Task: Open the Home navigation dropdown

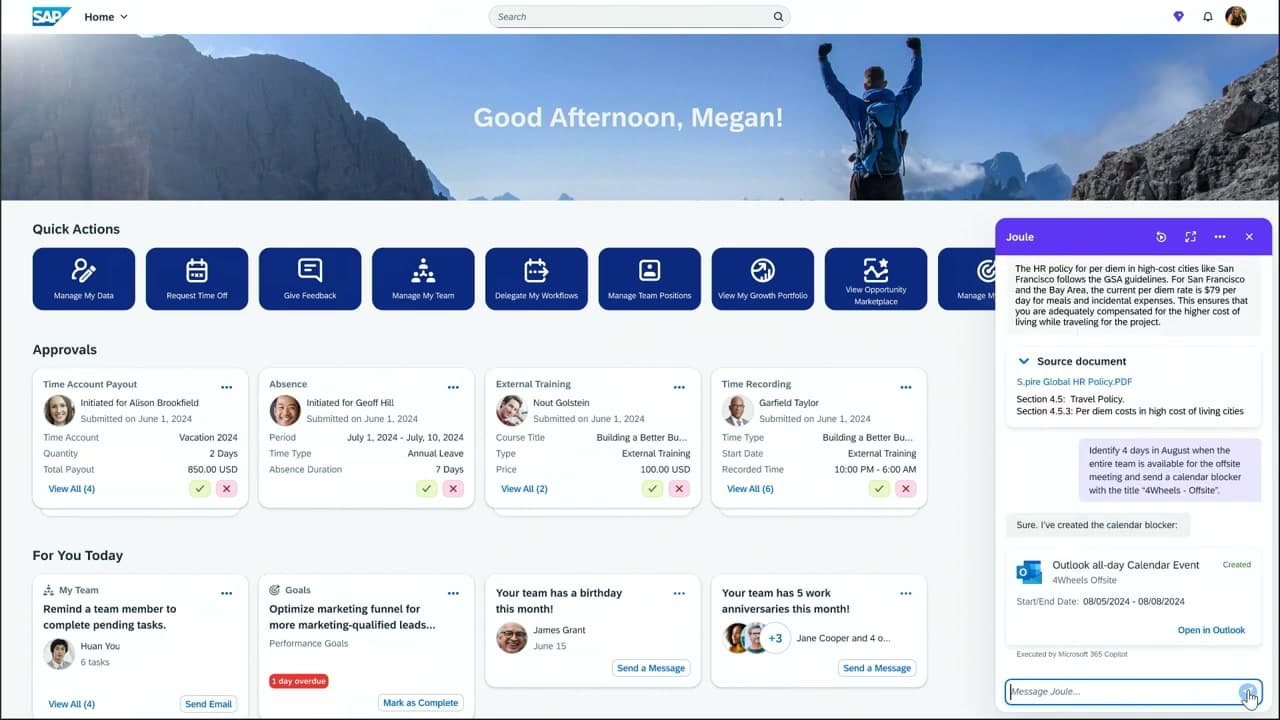Action: 106,17
